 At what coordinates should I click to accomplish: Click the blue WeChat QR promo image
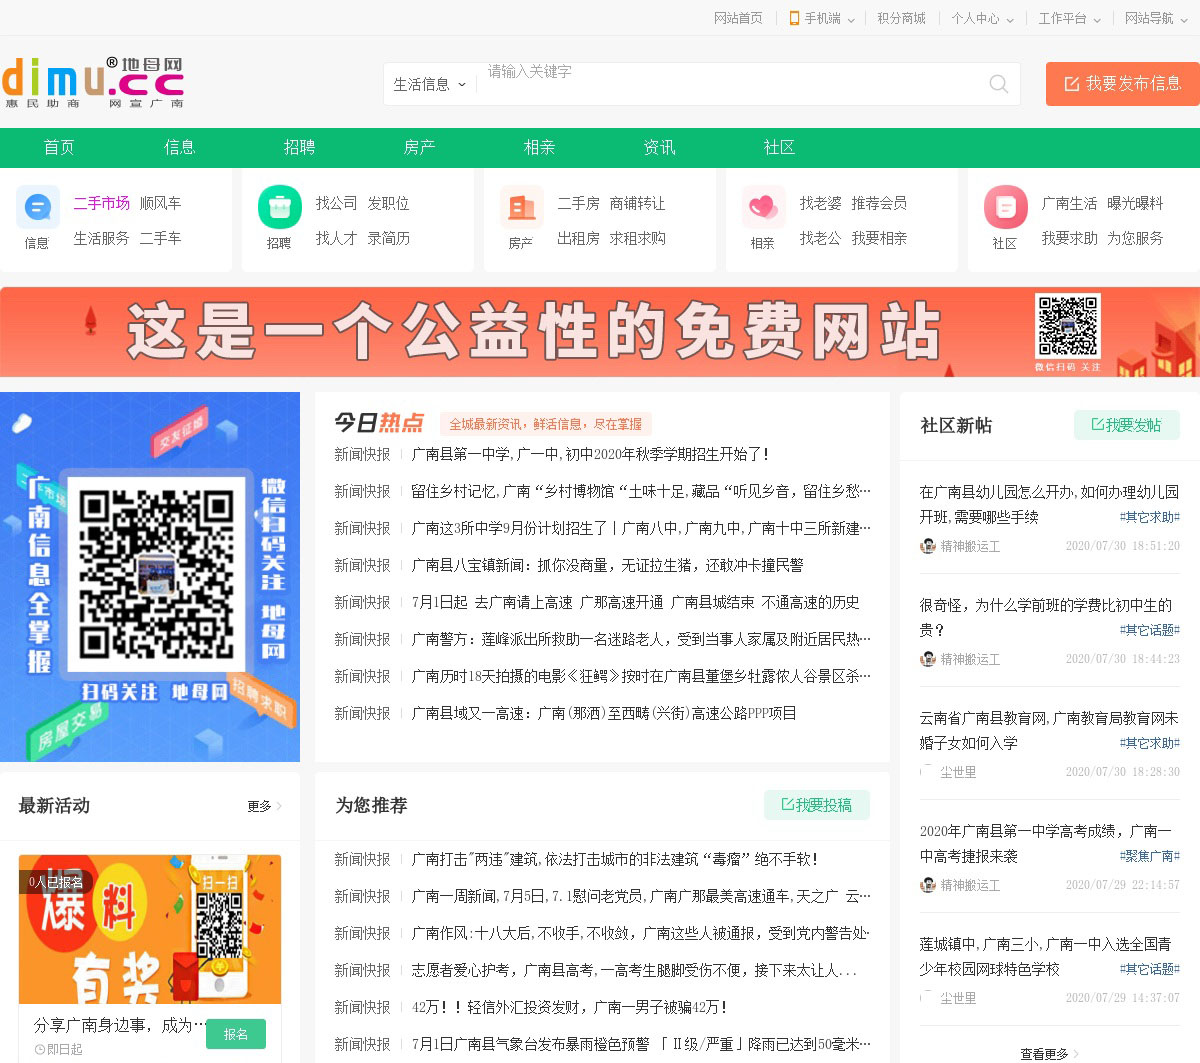click(x=150, y=577)
